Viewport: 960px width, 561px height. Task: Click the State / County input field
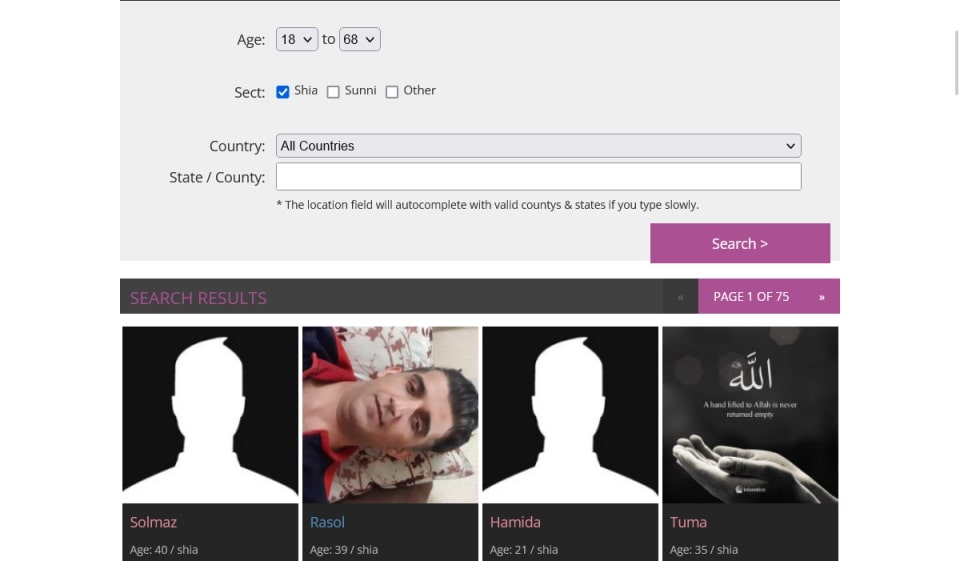538,177
